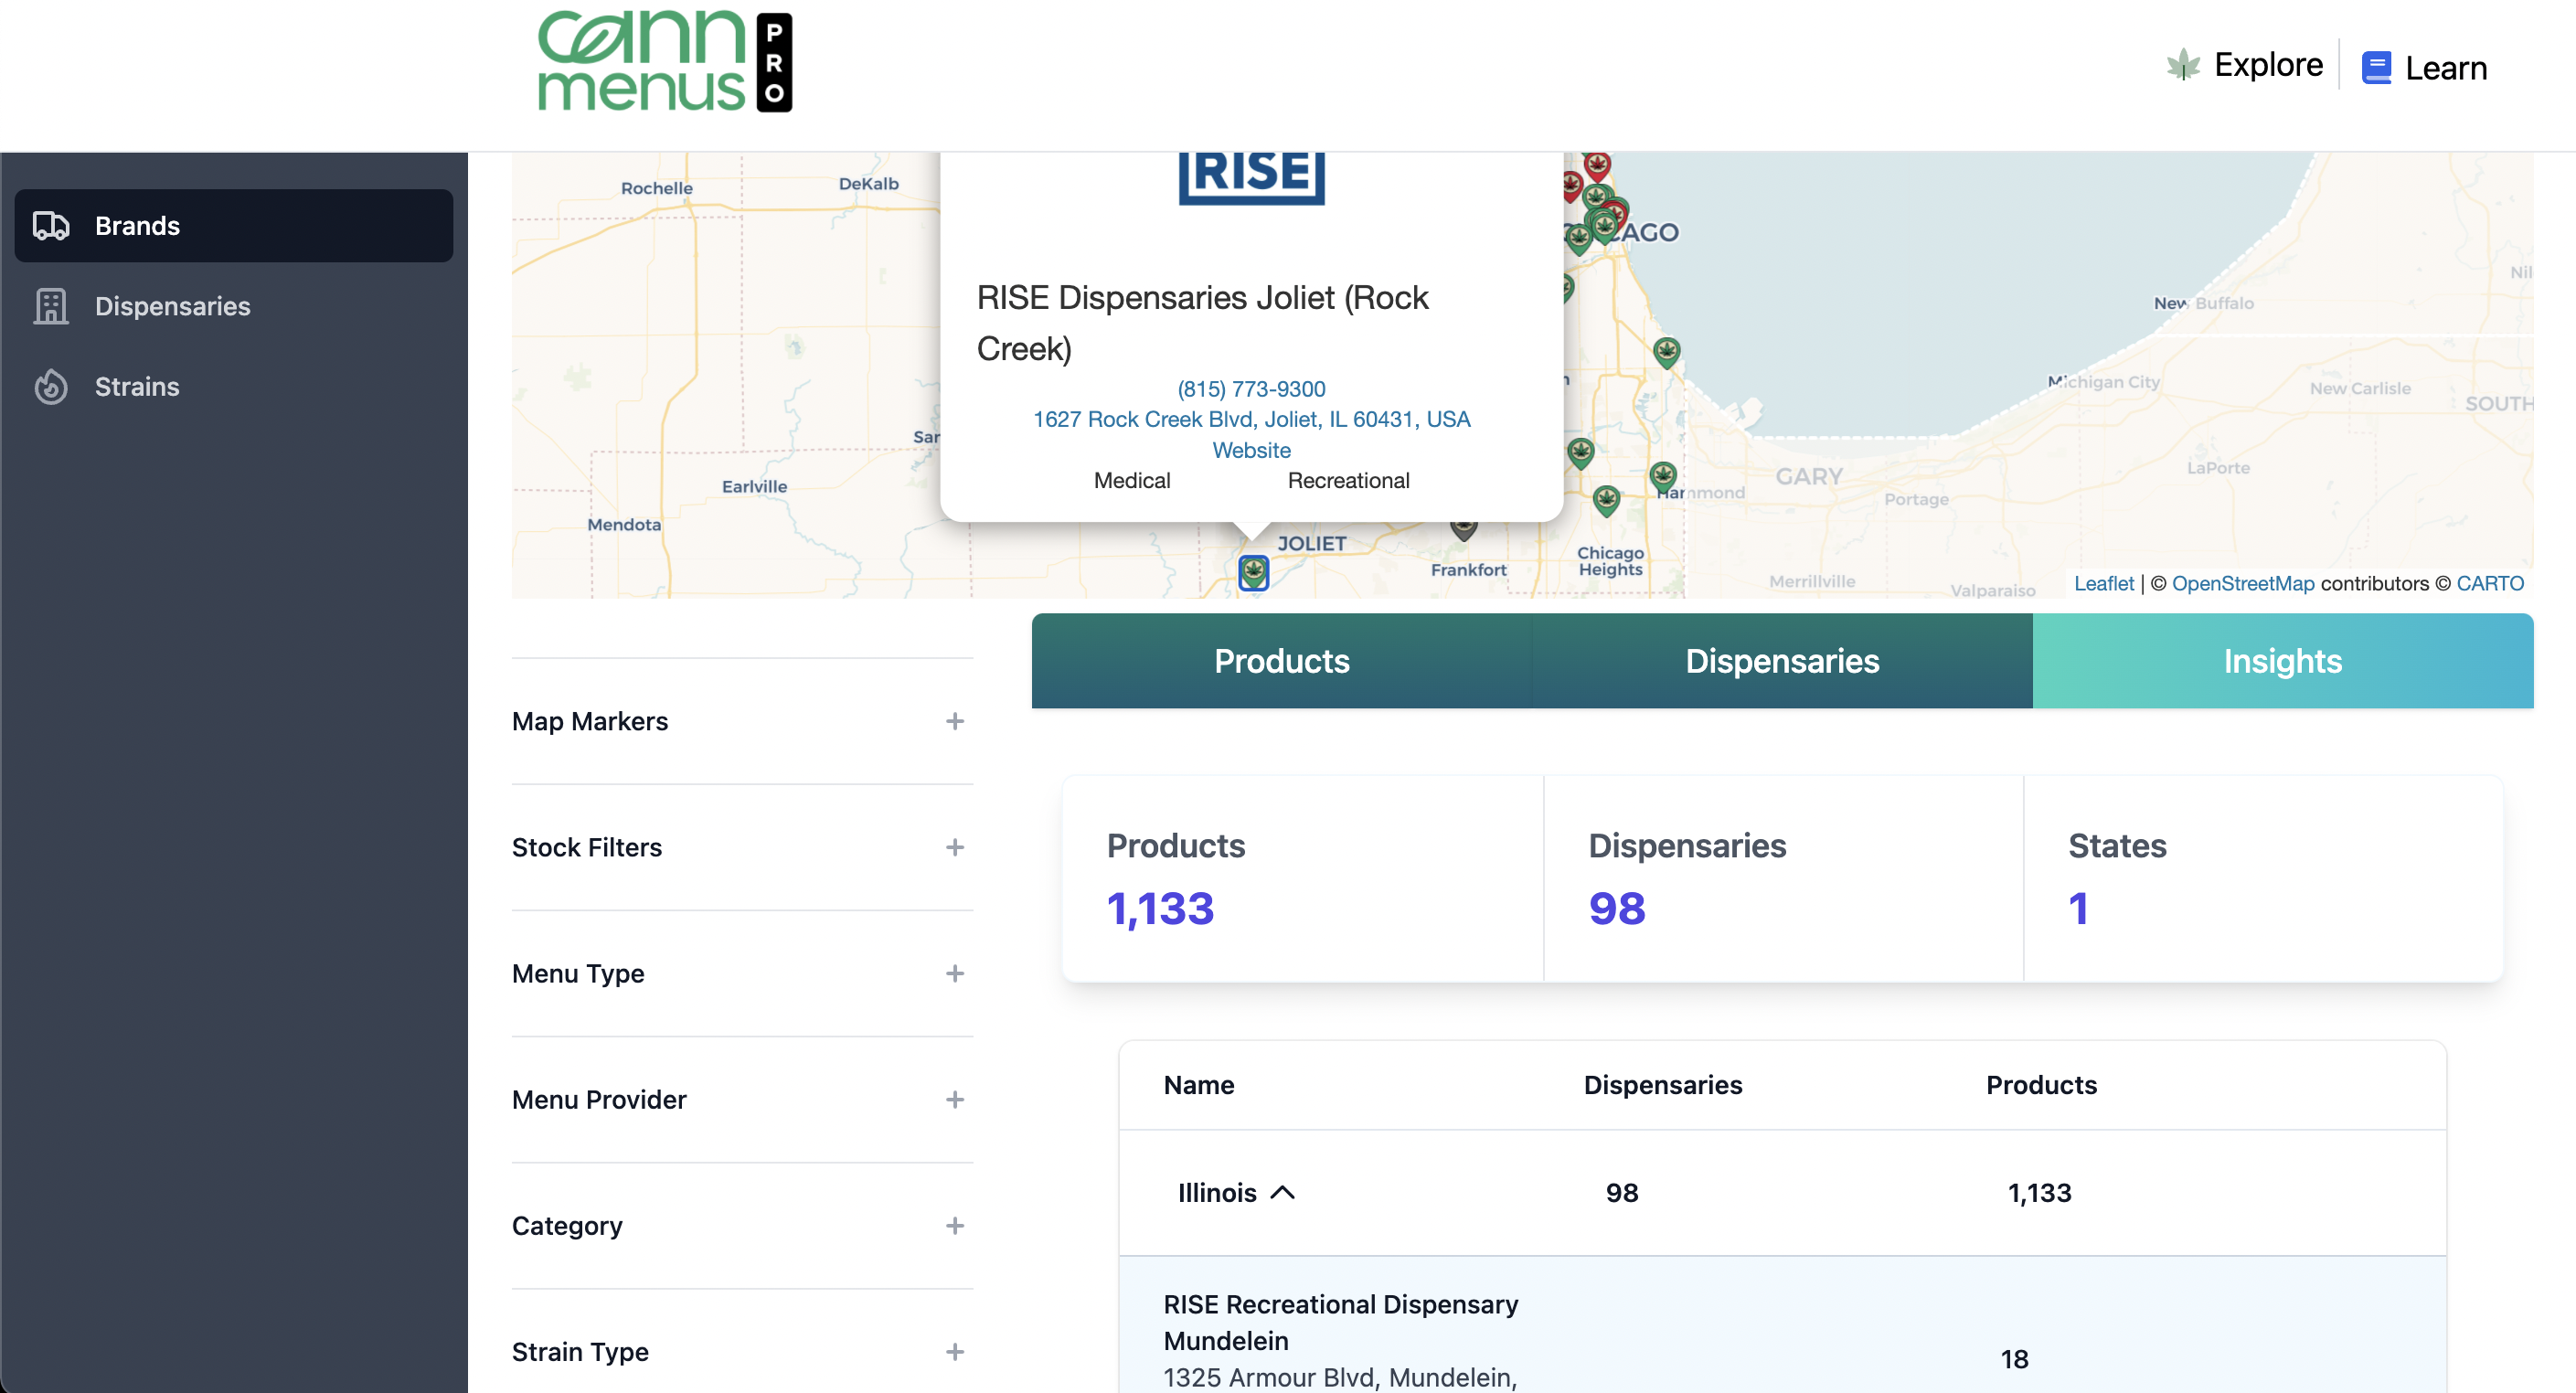Click the Dispensaries count 98 stat
The image size is (2576, 1393).
tap(1616, 909)
